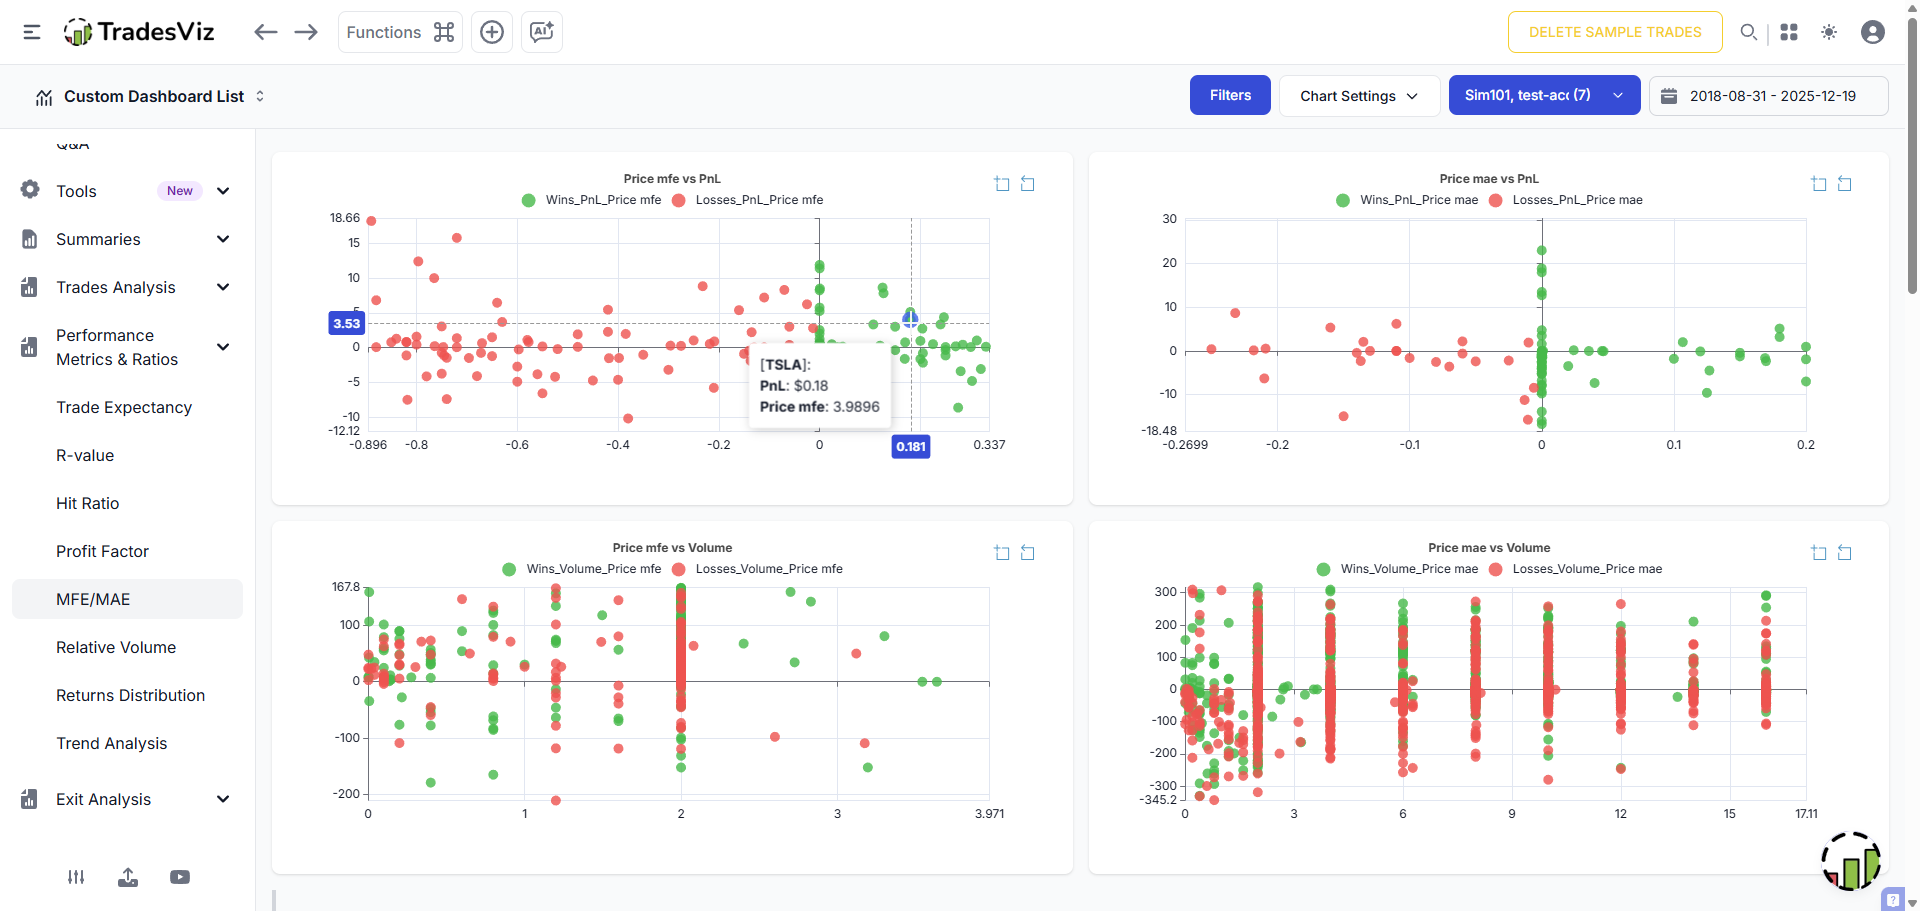Collapse the Performance Metrics & Ratios section
Screen dimensions: 1920x911
(x=222, y=347)
